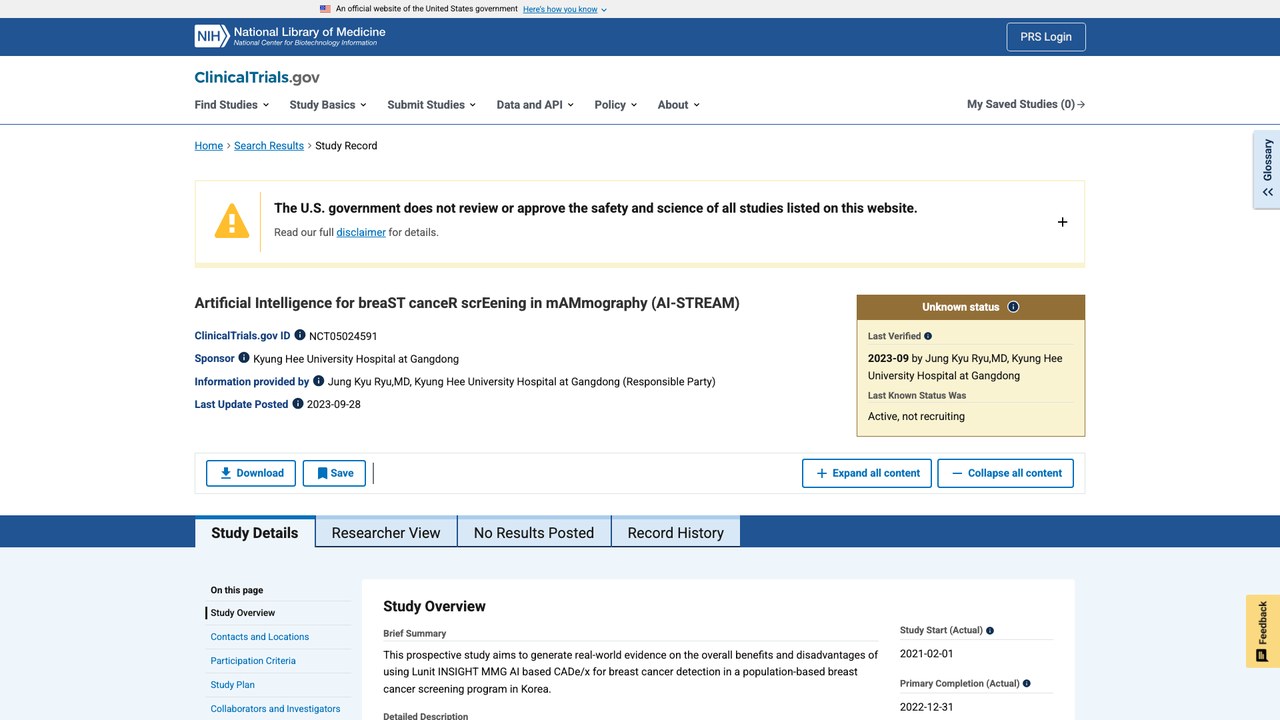This screenshot has height=720, width=1280.
Task: Switch to the Researcher View tab
Action: (x=386, y=532)
